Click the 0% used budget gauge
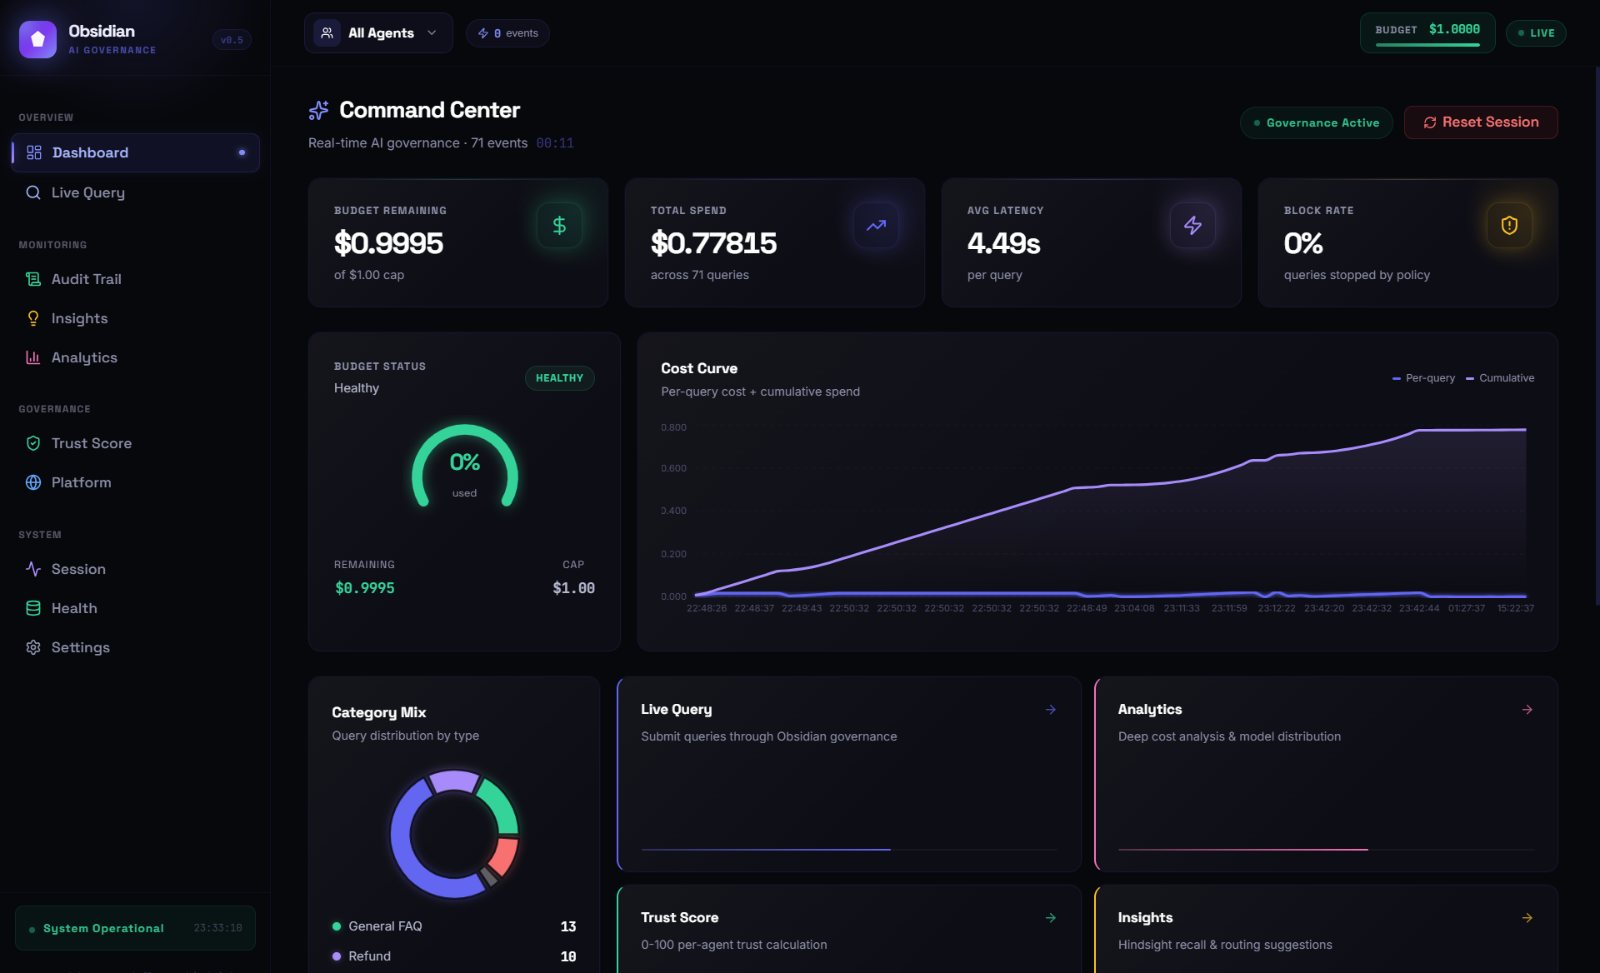1600x973 pixels. (465, 468)
